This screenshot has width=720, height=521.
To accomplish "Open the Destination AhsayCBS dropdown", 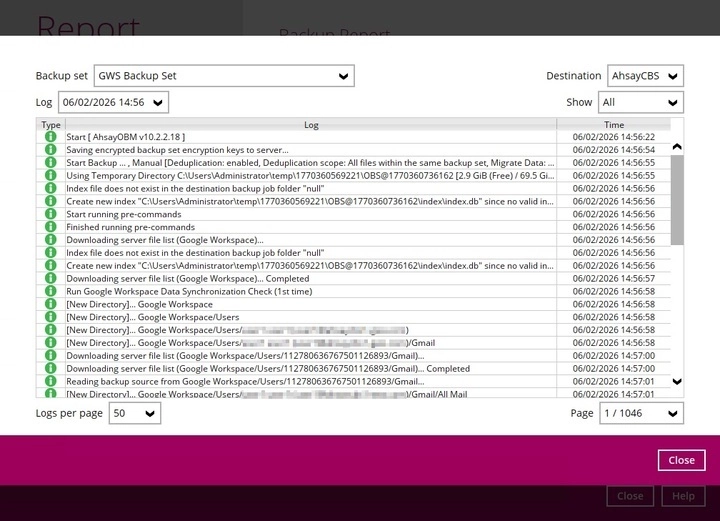I will [645, 76].
